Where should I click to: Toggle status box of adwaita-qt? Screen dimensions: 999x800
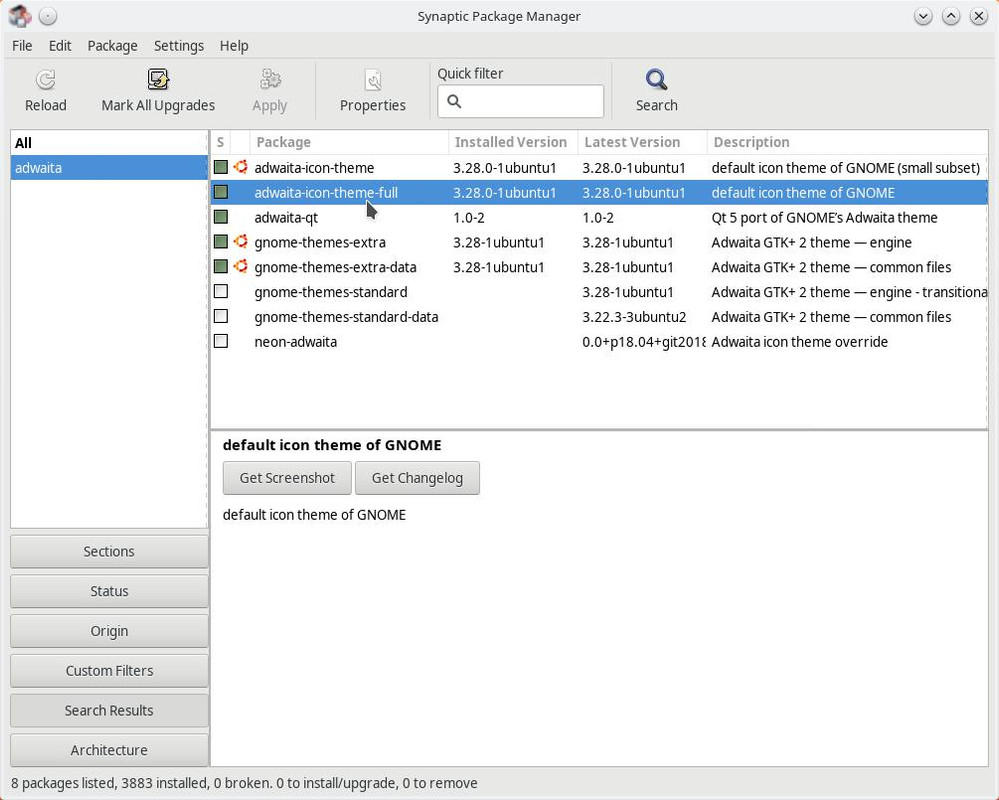221,217
